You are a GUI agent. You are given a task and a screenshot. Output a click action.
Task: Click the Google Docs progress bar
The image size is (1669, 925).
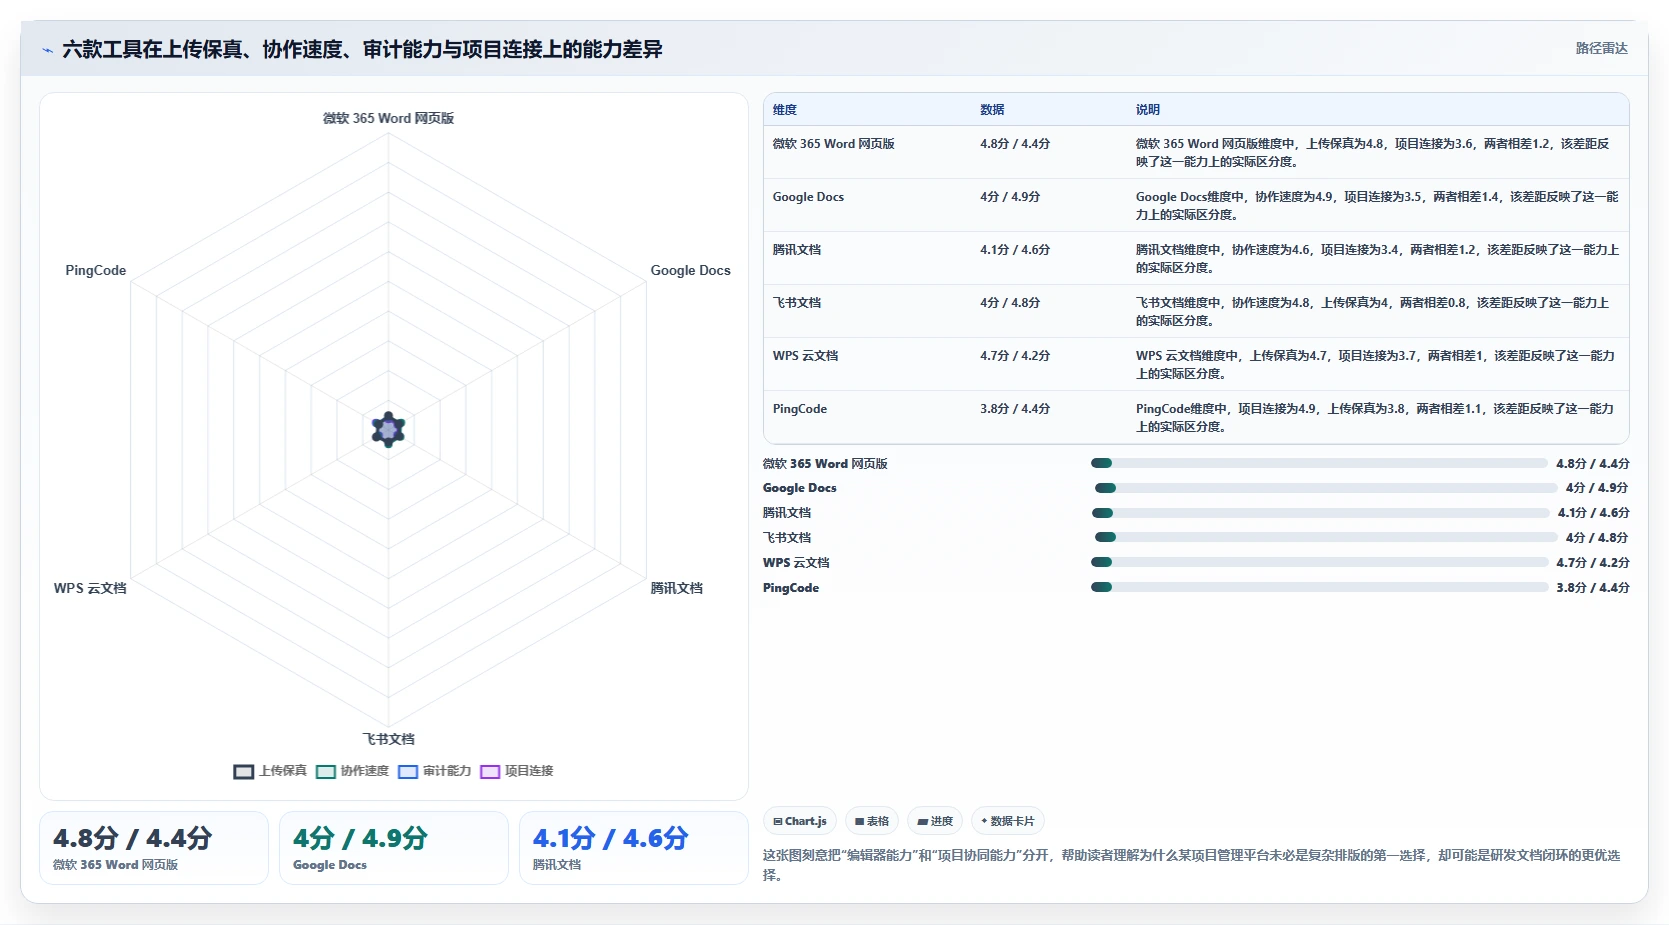[x=1326, y=488]
